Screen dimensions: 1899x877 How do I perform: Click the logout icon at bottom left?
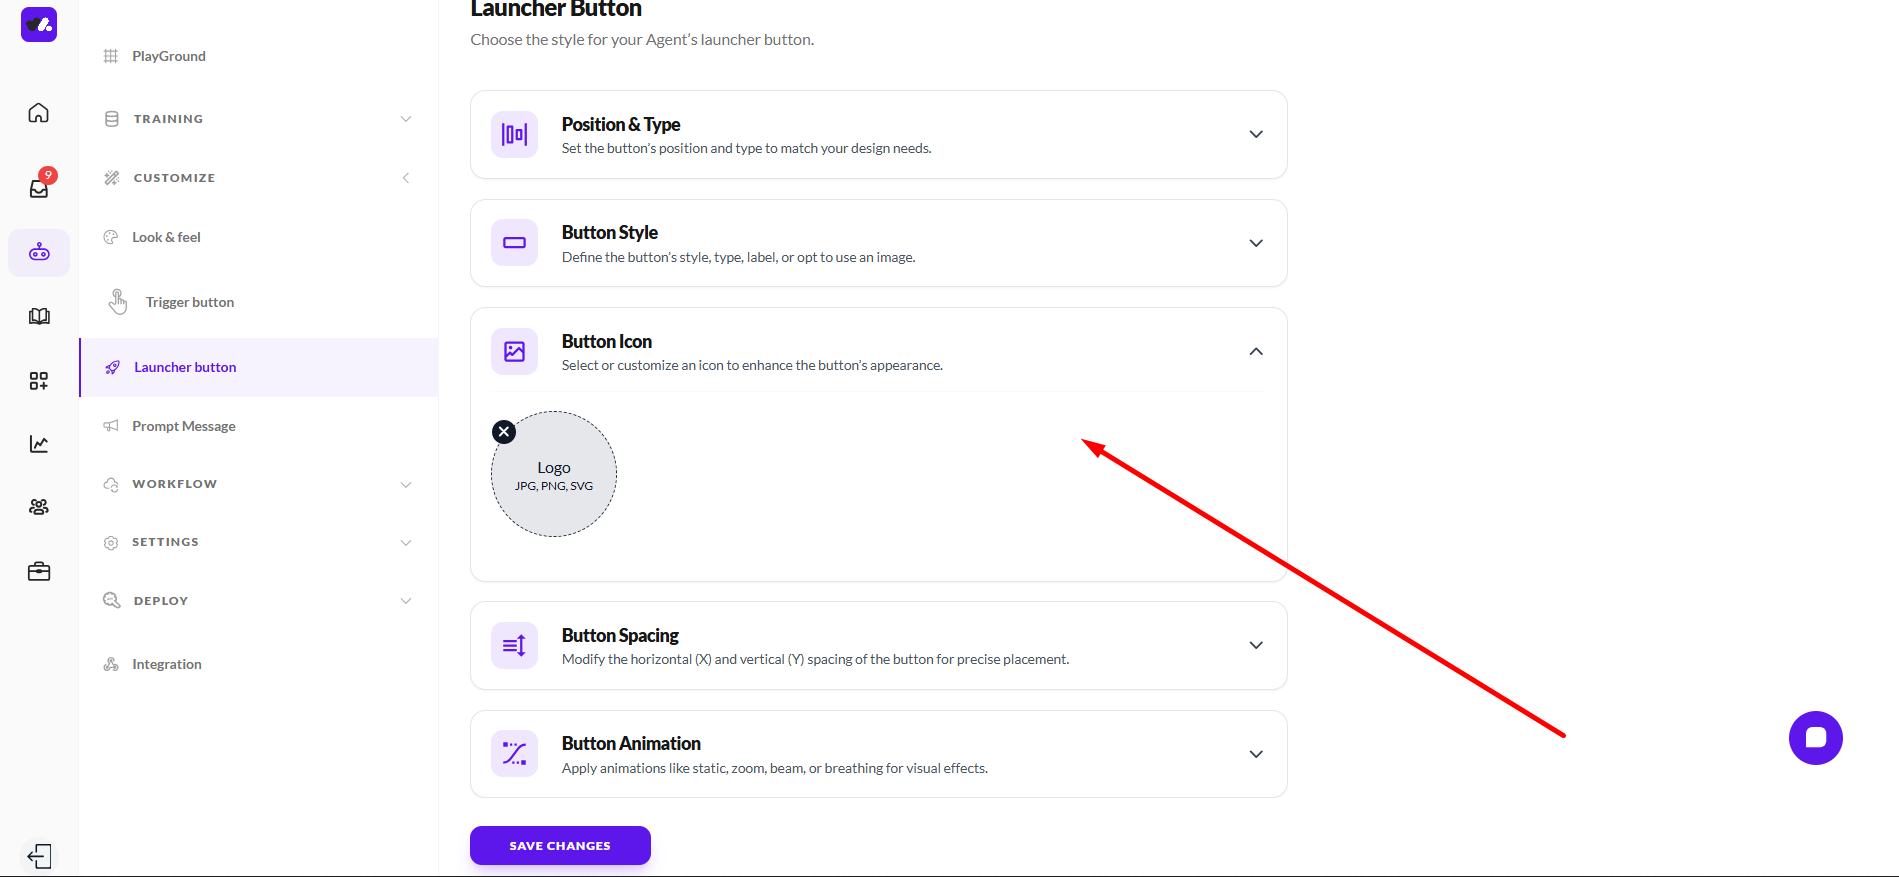pos(39,856)
